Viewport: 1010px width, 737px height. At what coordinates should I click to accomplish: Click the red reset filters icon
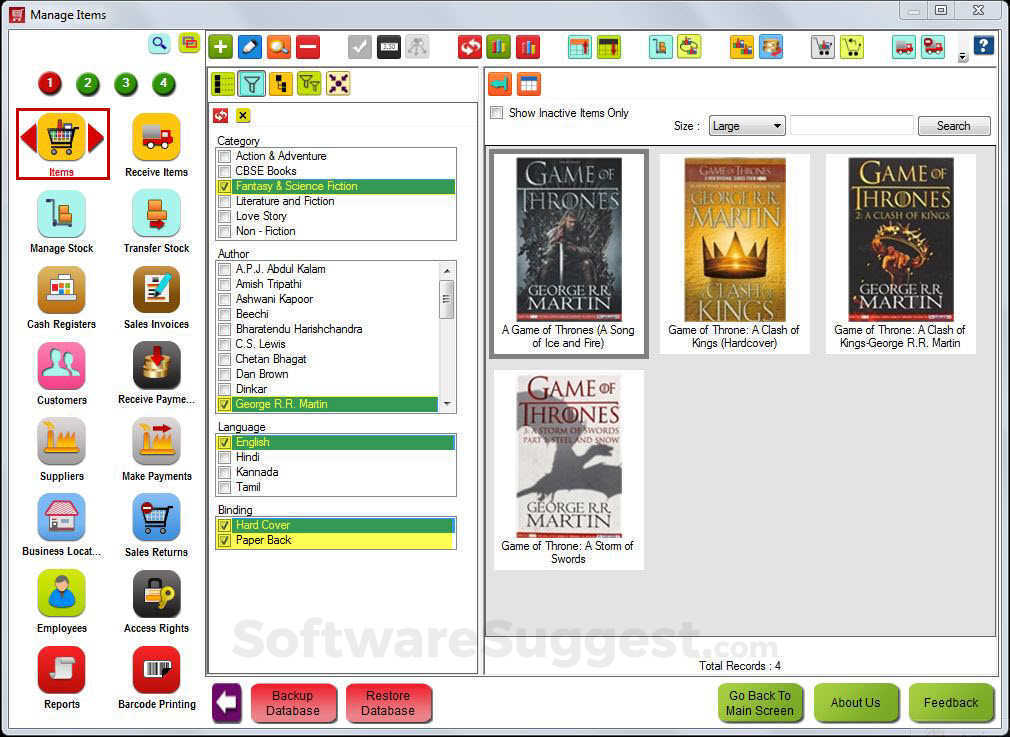[x=220, y=115]
